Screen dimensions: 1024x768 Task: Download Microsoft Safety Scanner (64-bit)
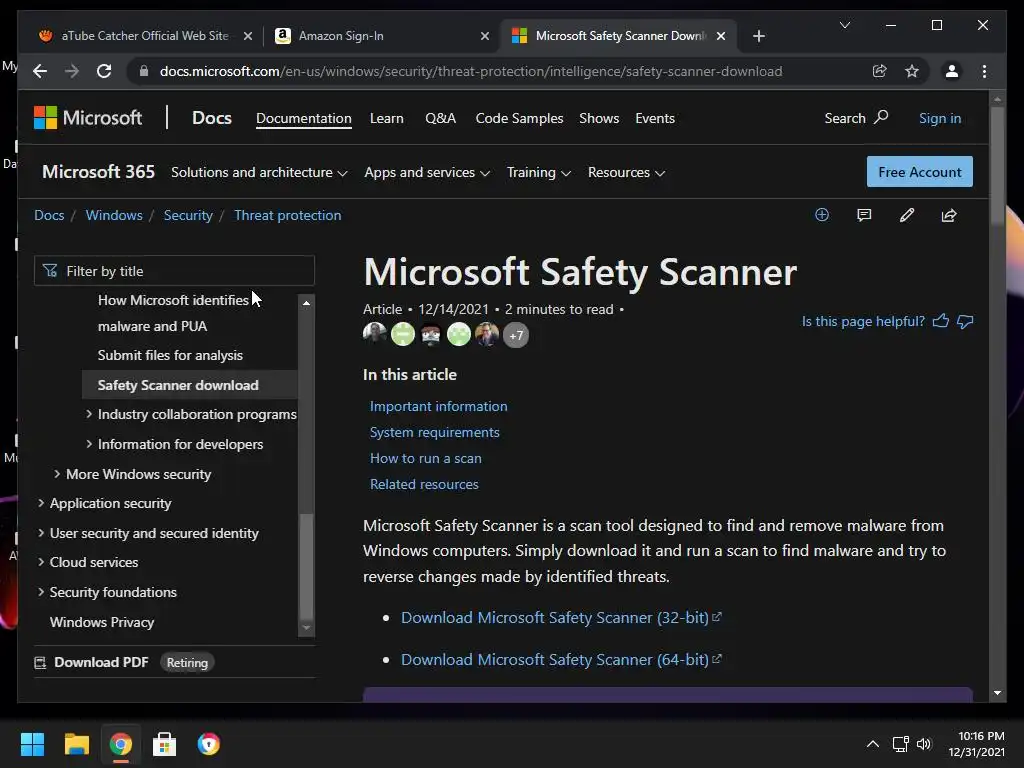[560, 660]
